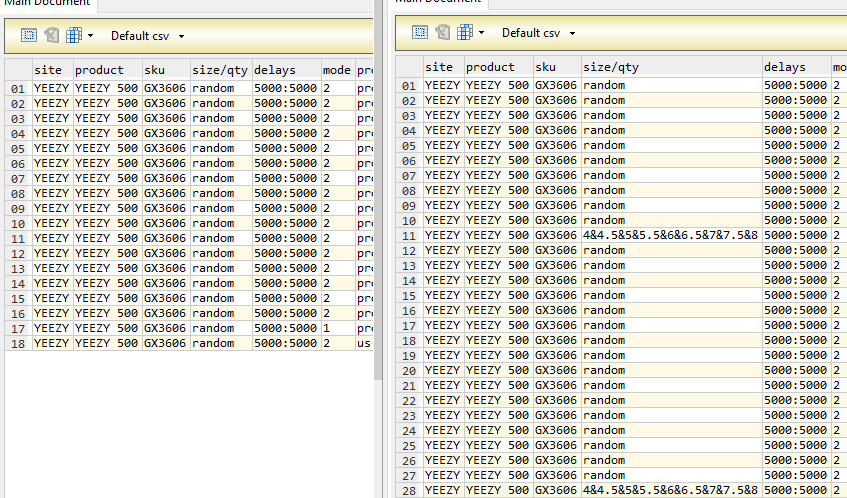Select the site column header in right pane
Image resolution: width=847 pixels, height=498 pixels.
coord(444,66)
